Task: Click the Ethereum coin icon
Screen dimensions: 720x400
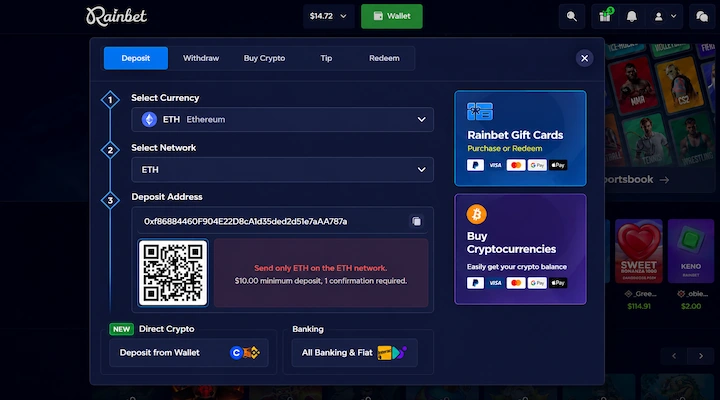Action: pyautogui.click(x=149, y=119)
